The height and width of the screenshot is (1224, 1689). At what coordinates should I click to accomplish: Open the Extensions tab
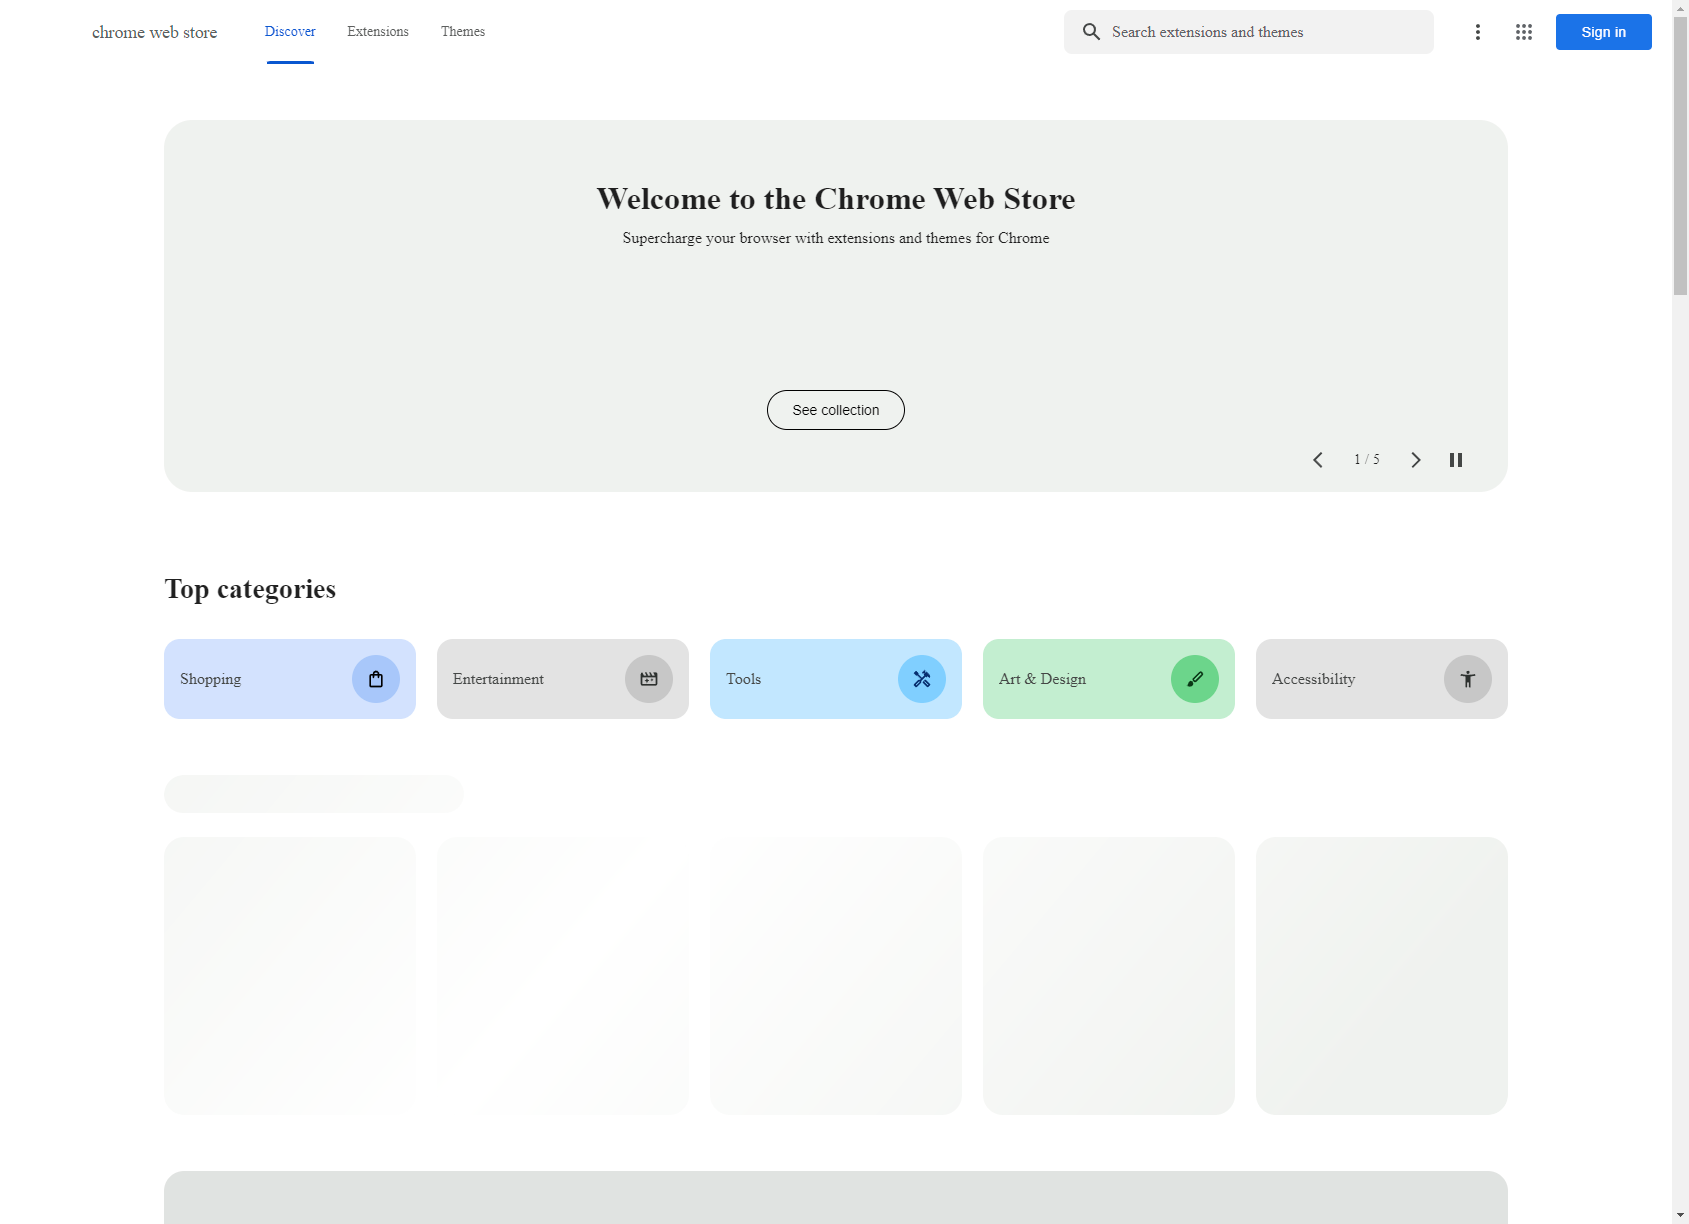pos(378,32)
